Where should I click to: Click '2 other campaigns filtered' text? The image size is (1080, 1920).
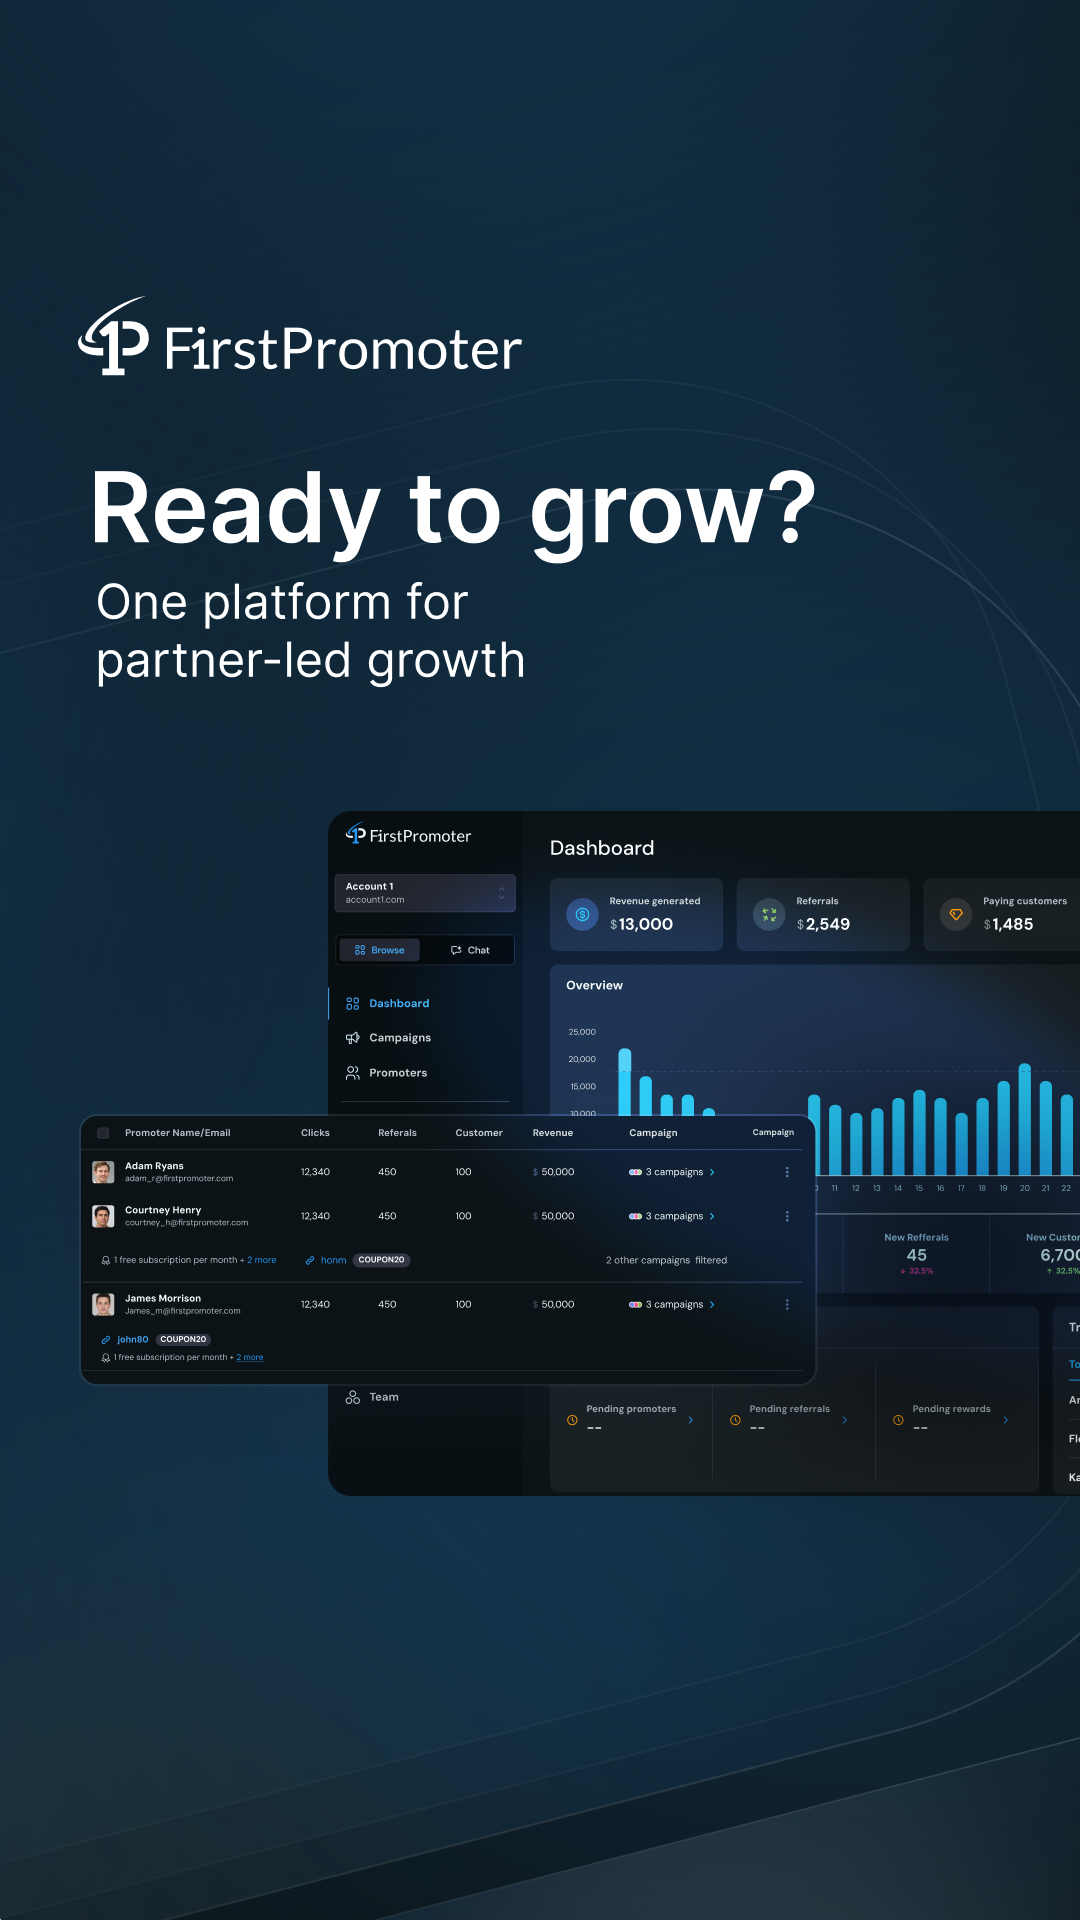point(666,1260)
